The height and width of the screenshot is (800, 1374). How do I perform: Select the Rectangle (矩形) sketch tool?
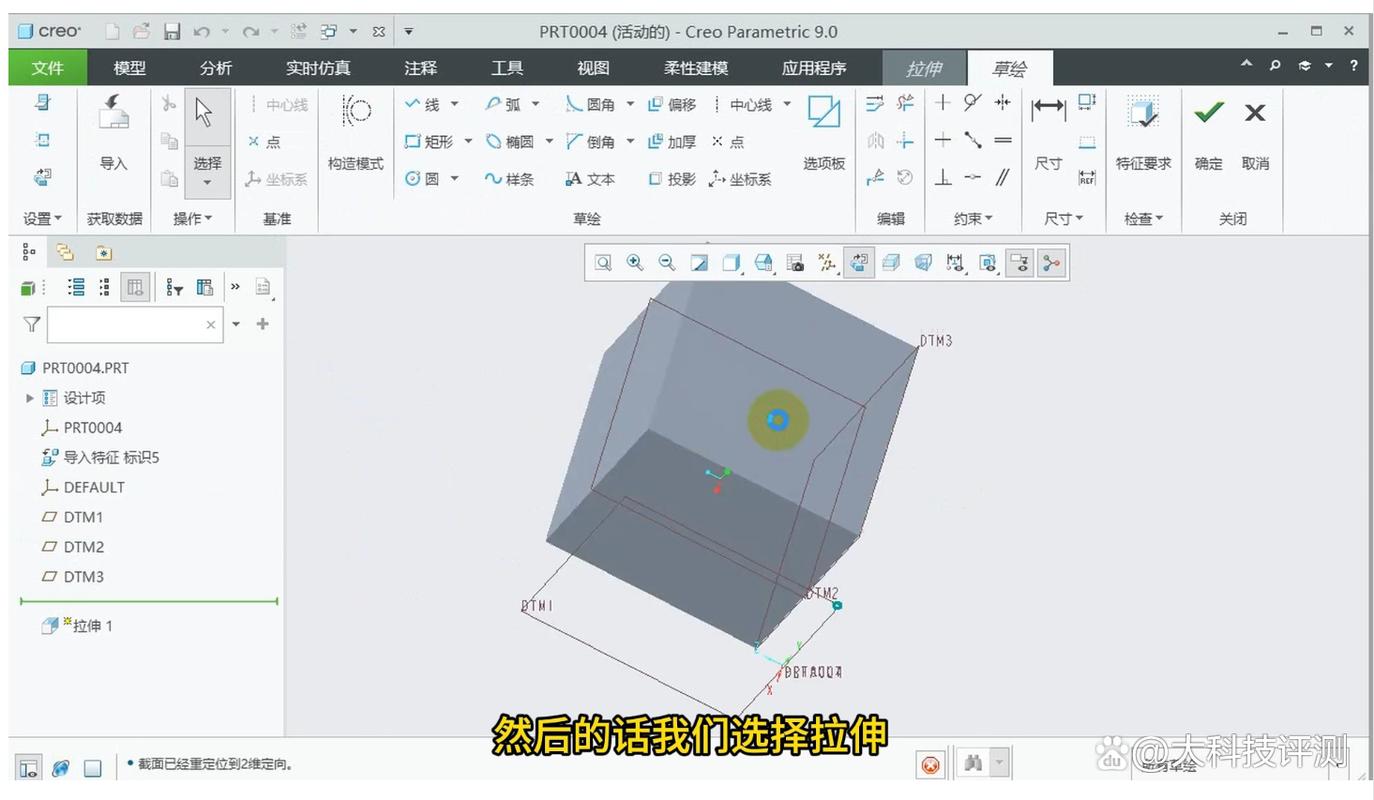[x=428, y=142]
